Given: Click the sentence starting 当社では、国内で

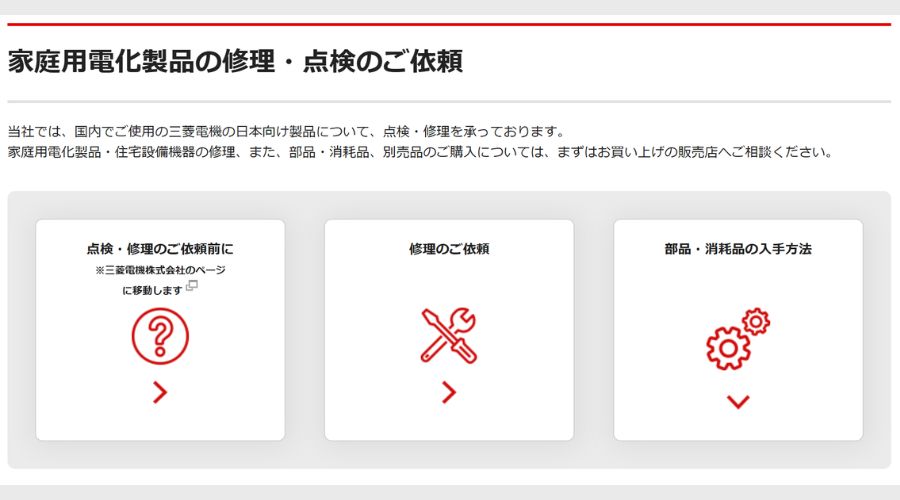Looking at the screenshot, I should pos(286,131).
